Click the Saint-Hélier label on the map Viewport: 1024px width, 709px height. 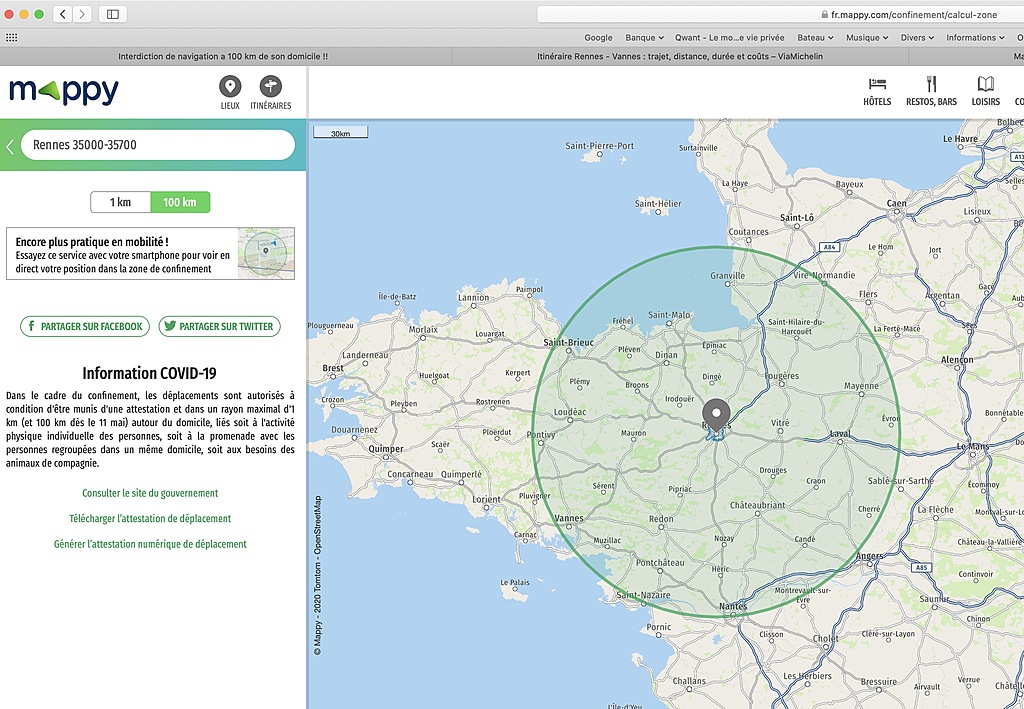point(658,204)
